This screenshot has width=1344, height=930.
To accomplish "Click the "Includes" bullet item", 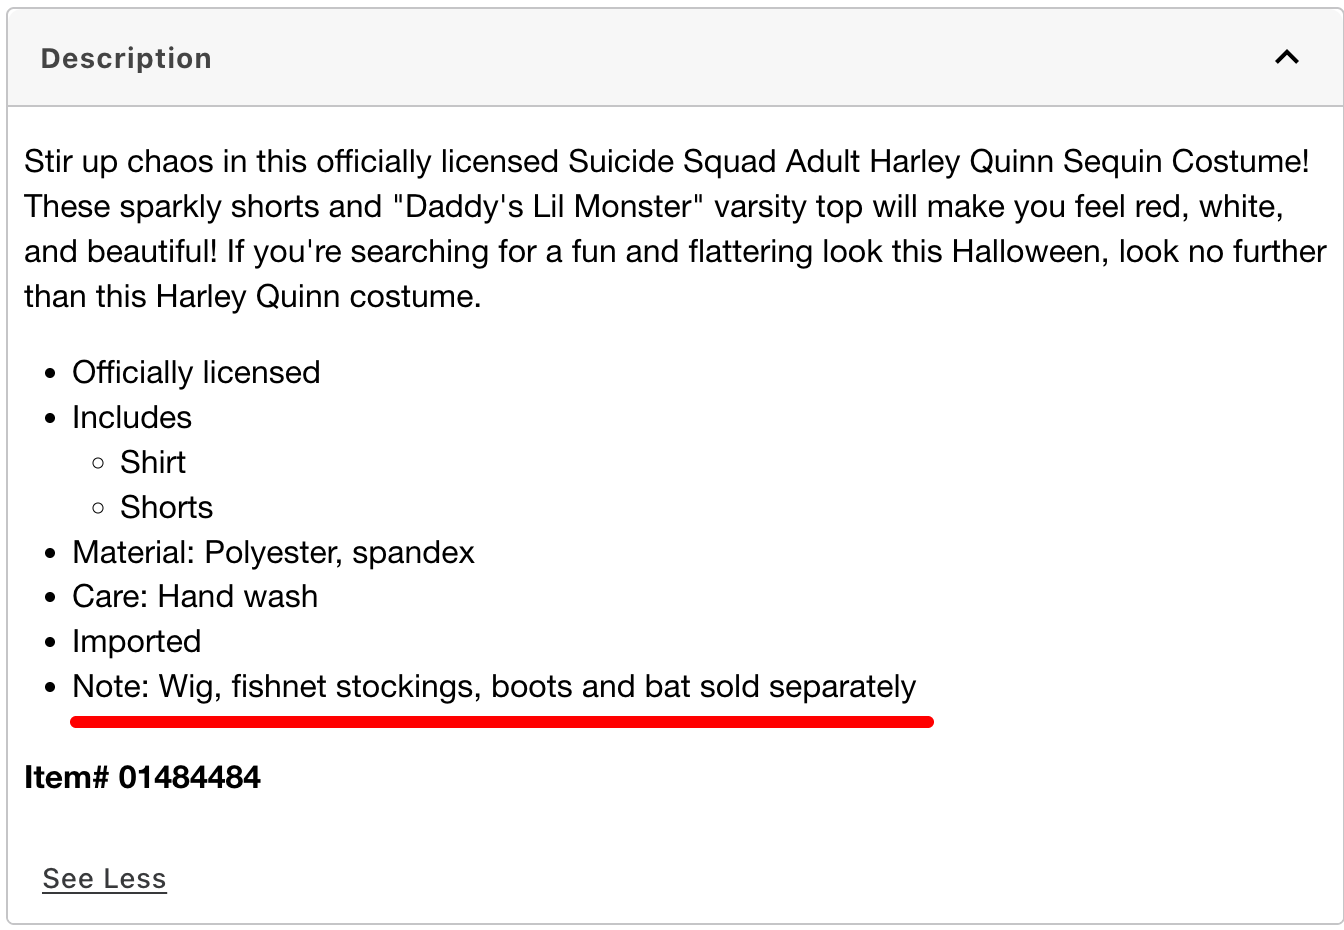I will [x=132, y=417].
